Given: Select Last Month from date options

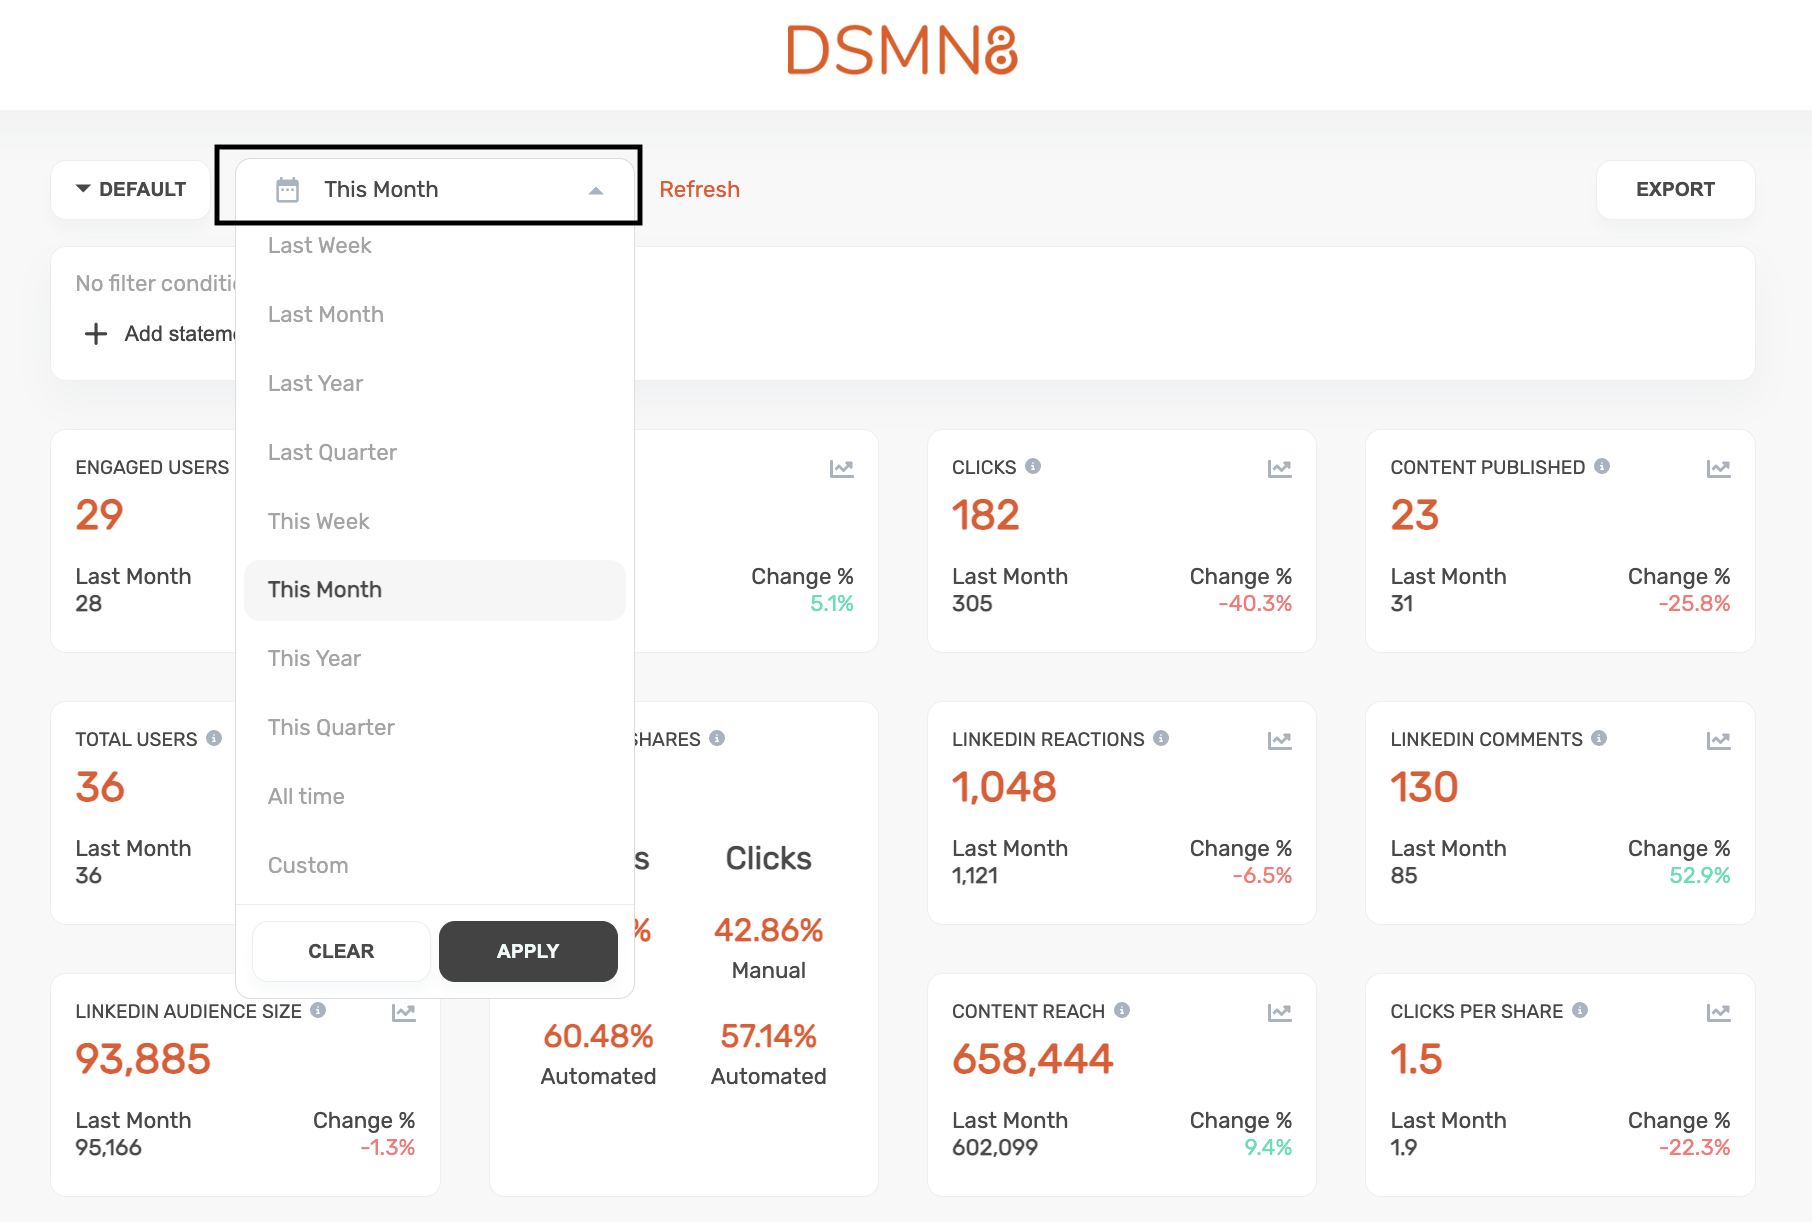Looking at the screenshot, I should coord(435,315).
